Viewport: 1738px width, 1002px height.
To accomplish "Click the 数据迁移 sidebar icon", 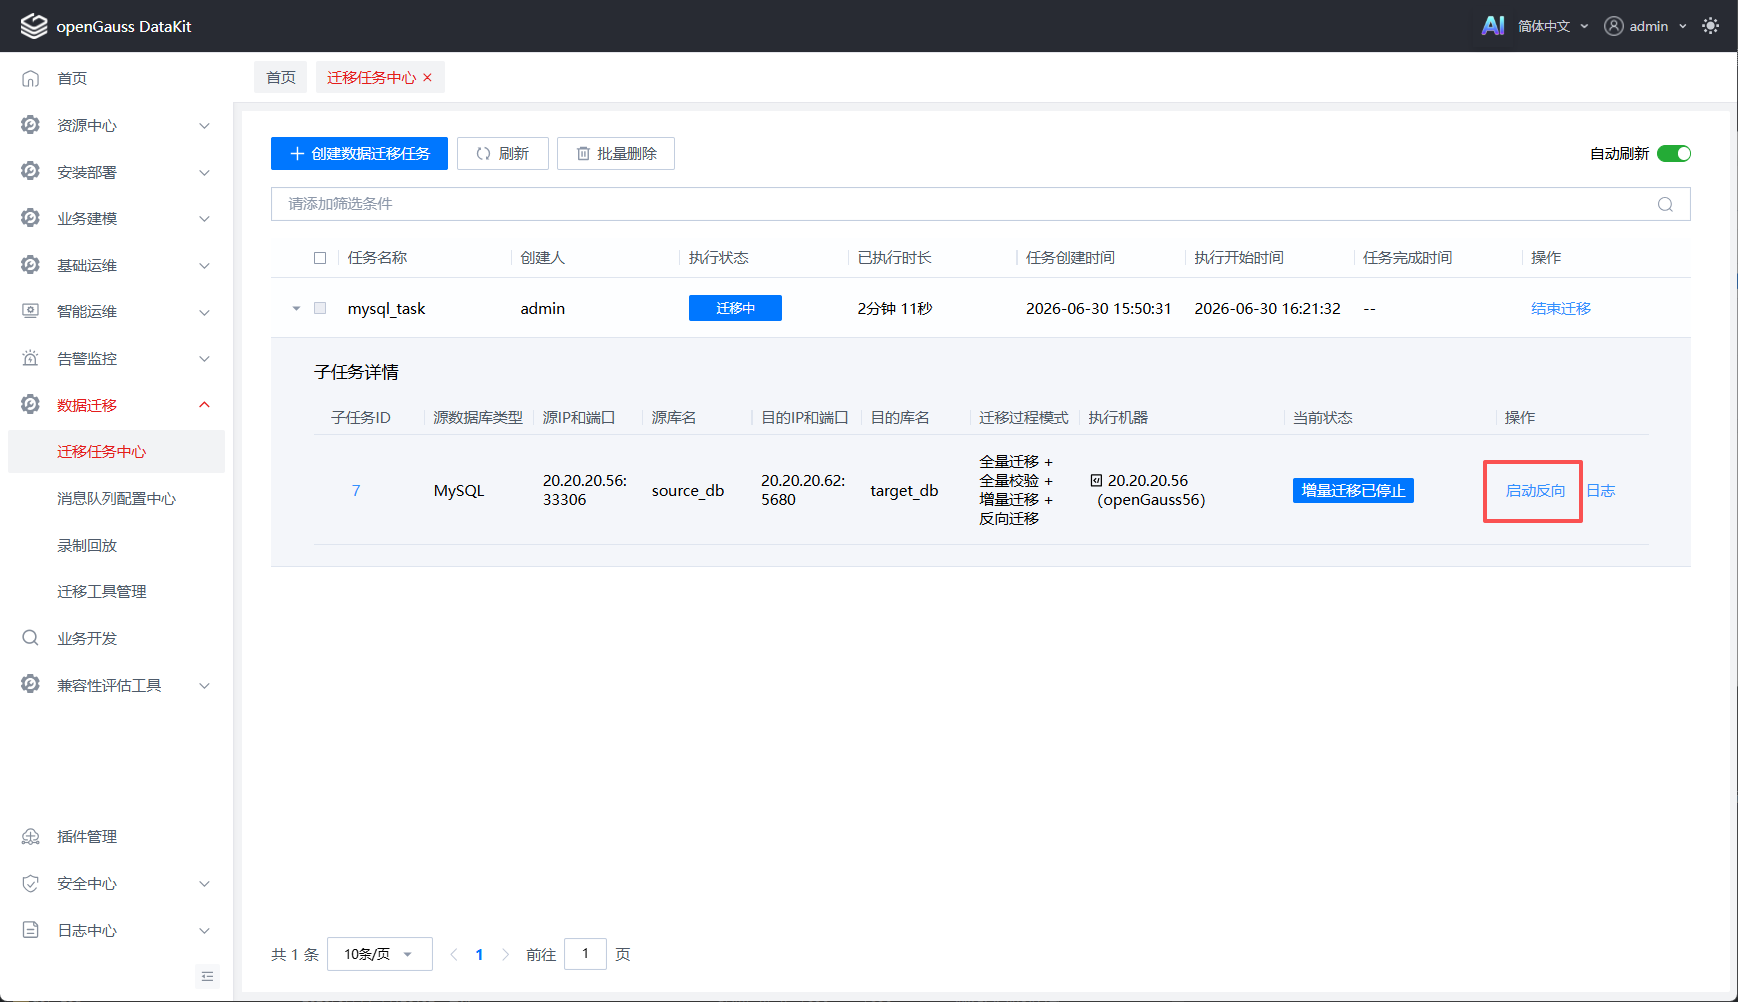I will click(x=31, y=405).
